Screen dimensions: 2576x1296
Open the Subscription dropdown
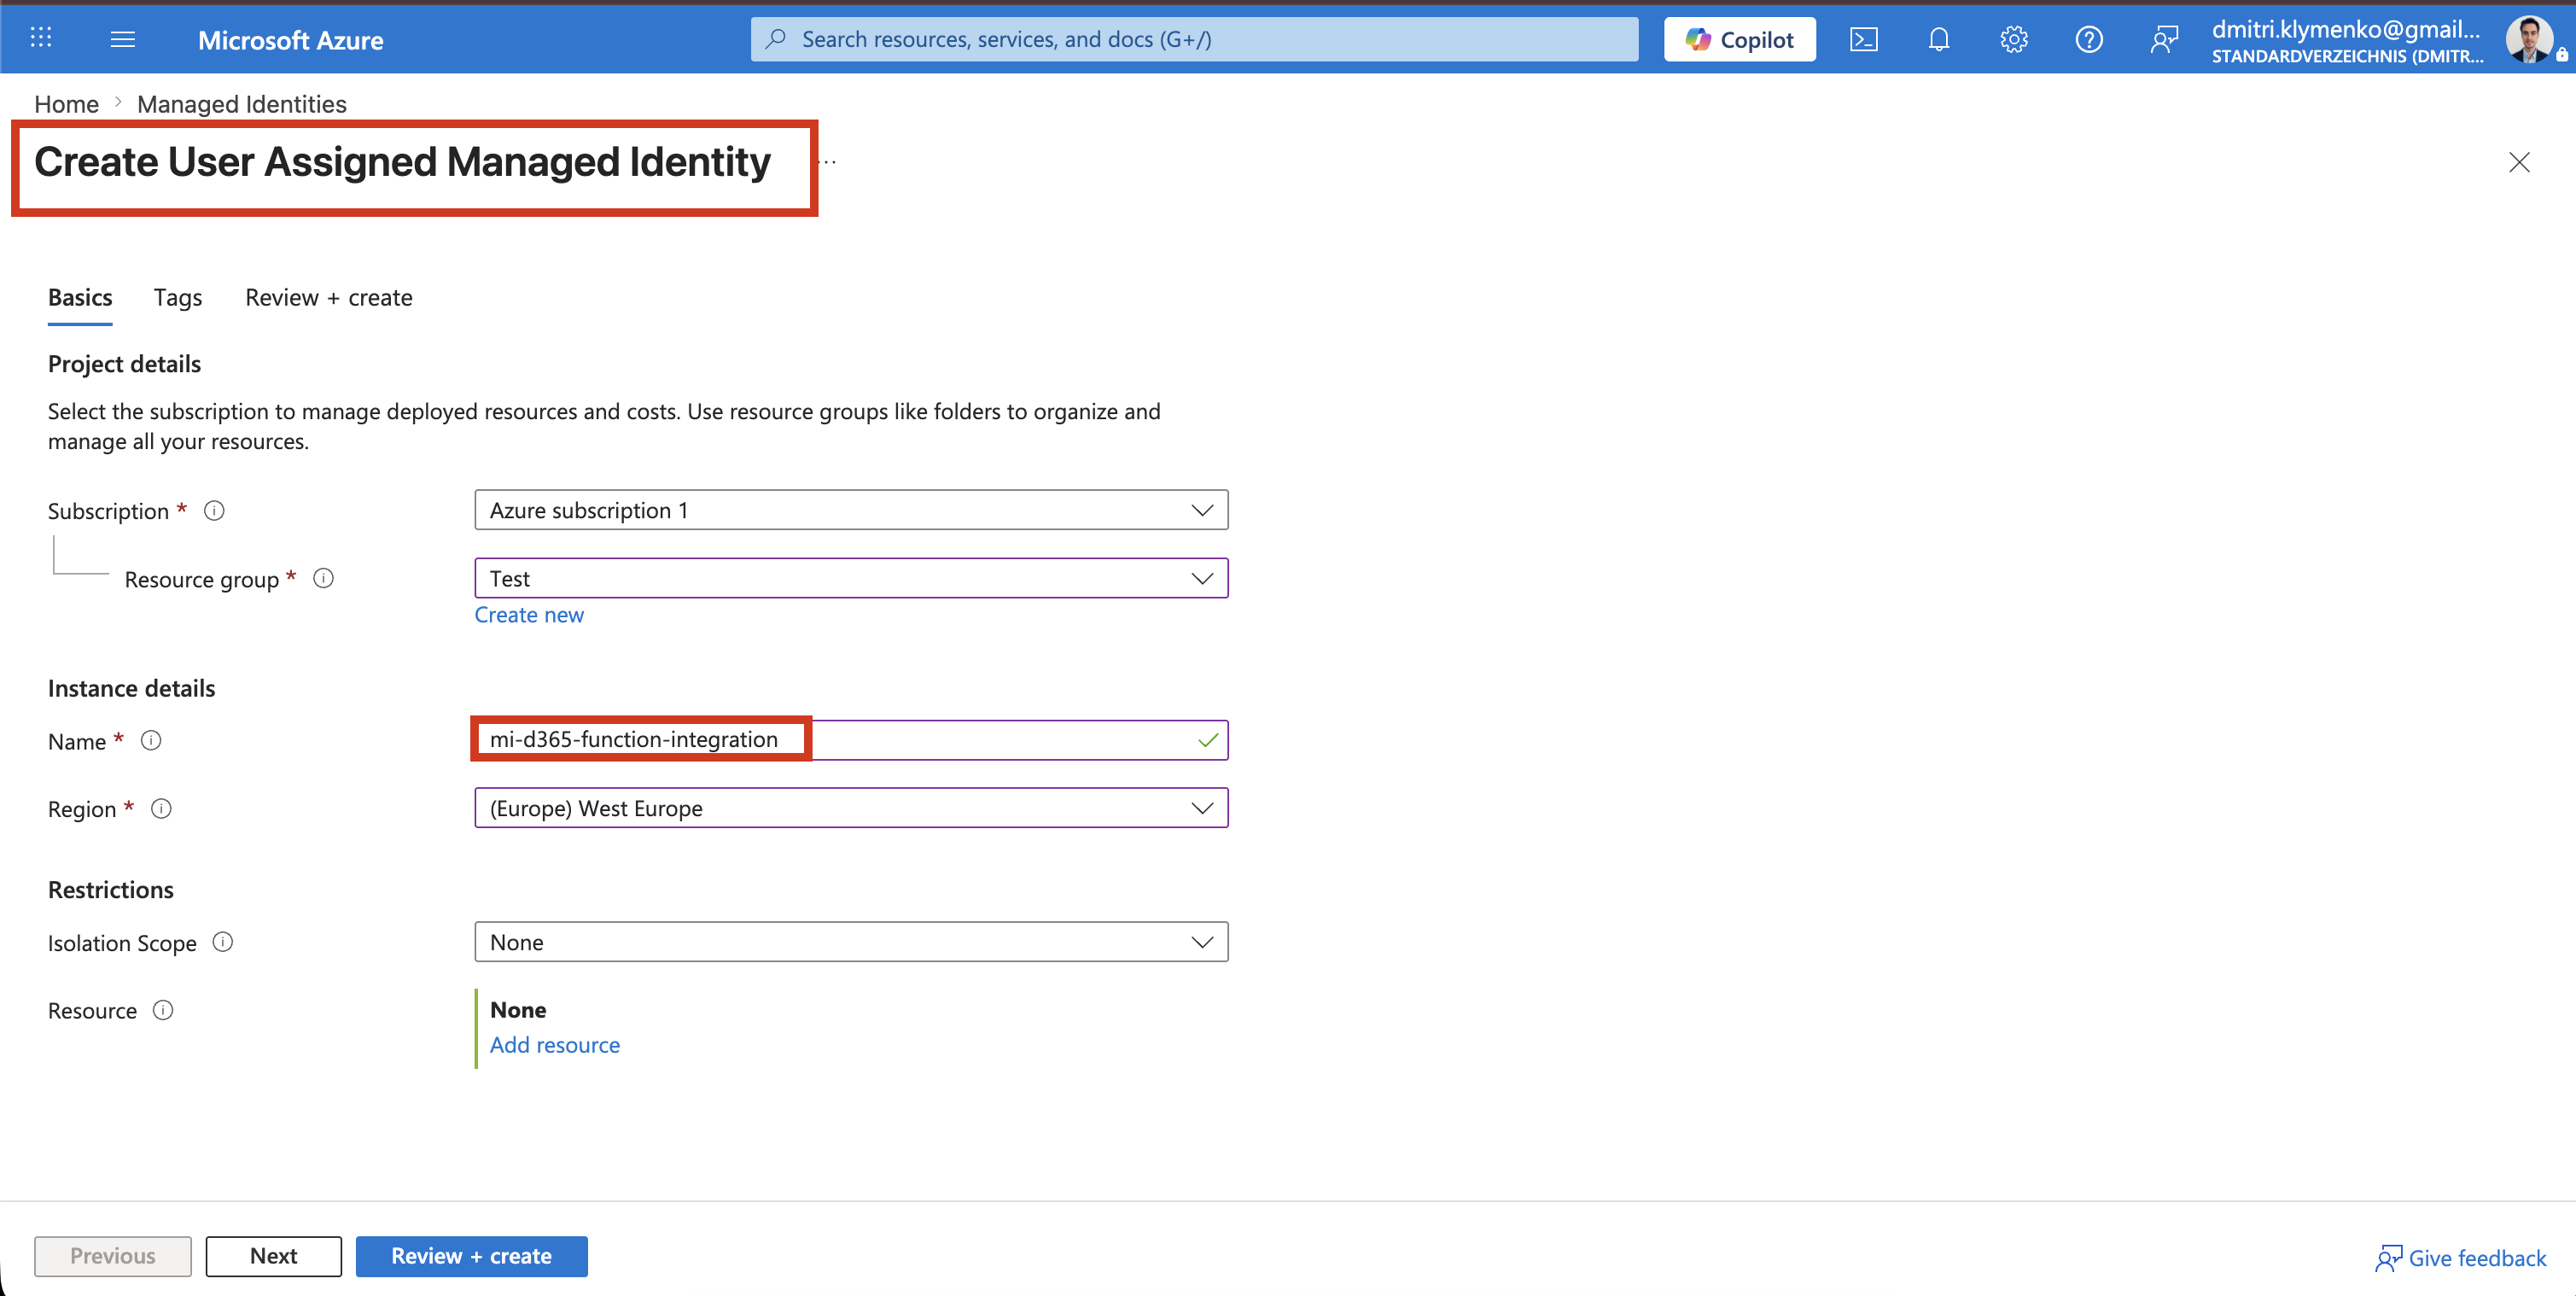pyautogui.click(x=851, y=510)
